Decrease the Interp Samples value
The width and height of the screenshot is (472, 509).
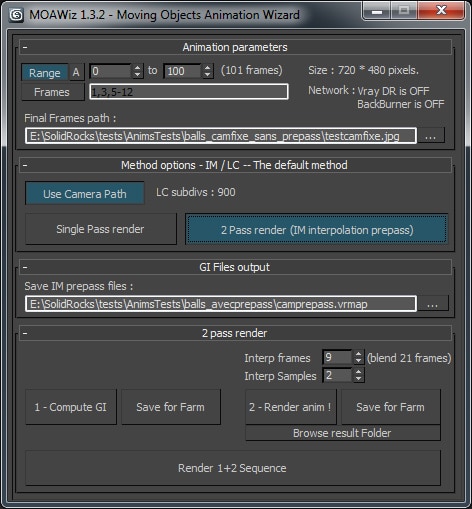[358, 379]
